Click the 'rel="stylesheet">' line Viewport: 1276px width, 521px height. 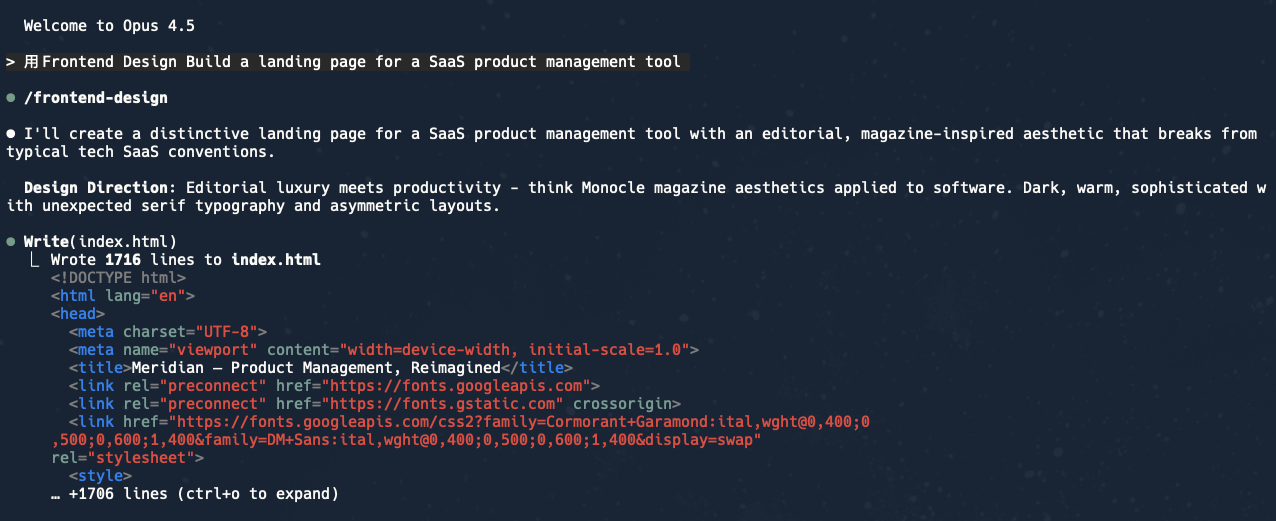coord(128,458)
